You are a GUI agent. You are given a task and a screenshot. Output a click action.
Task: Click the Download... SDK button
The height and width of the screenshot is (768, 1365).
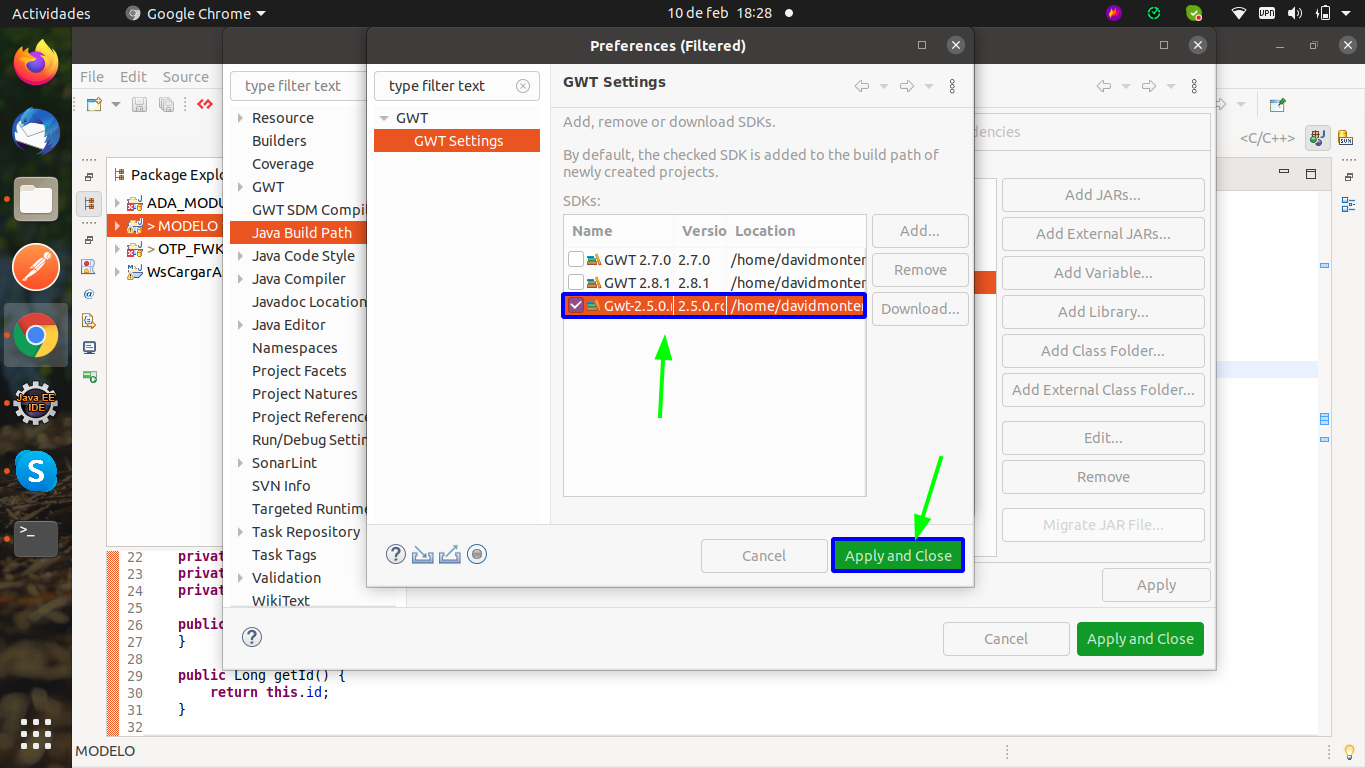(x=920, y=309)
